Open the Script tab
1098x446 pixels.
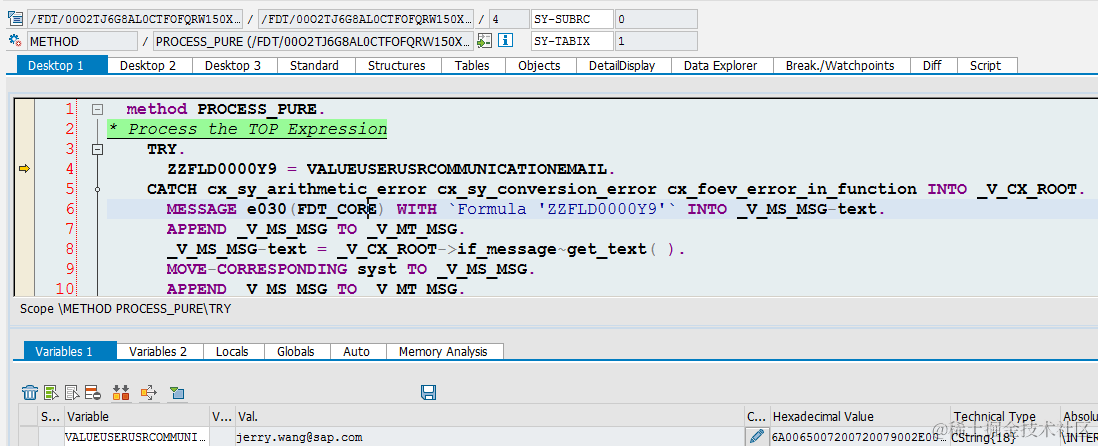point(985,65)
